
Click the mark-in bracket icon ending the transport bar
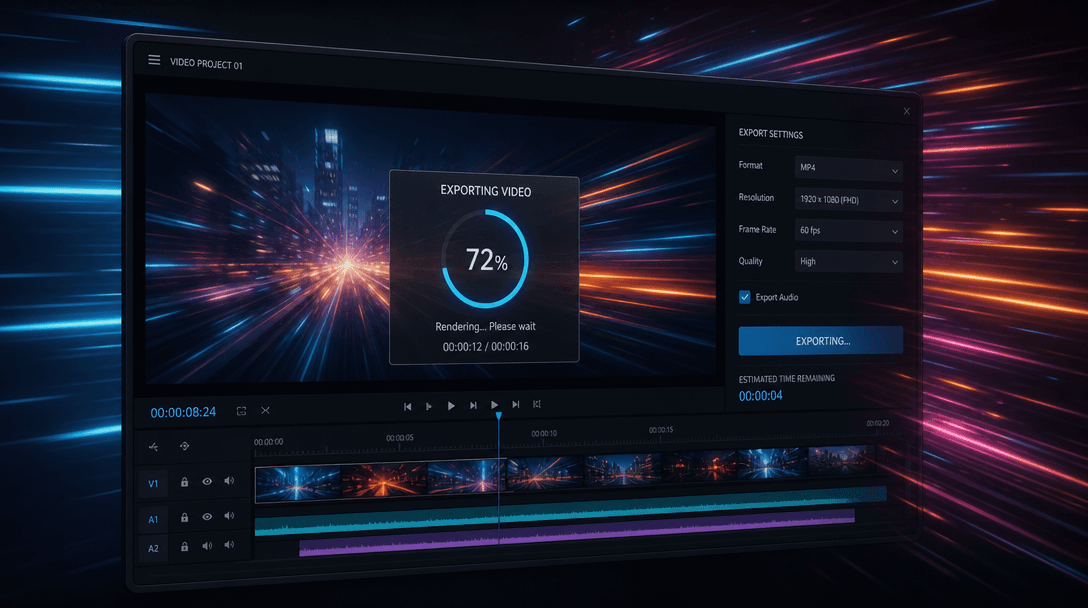pyautogui.click(x=536, y=404)
